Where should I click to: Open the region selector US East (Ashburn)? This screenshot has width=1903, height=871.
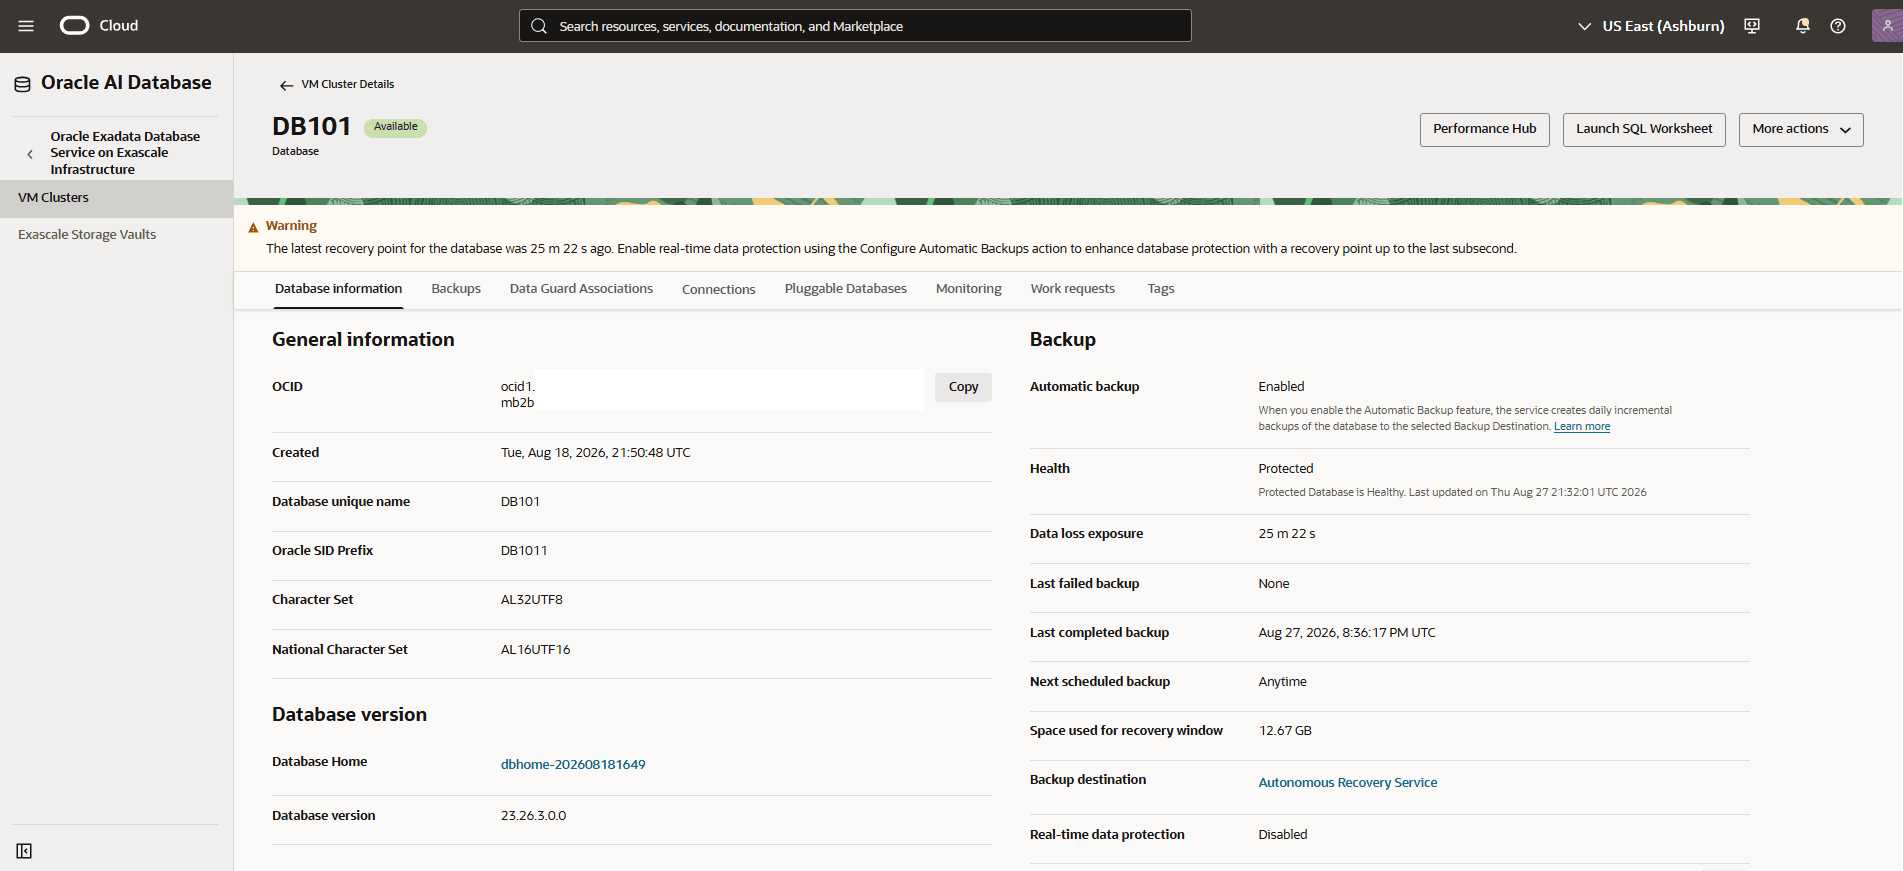coord(1651,26)
